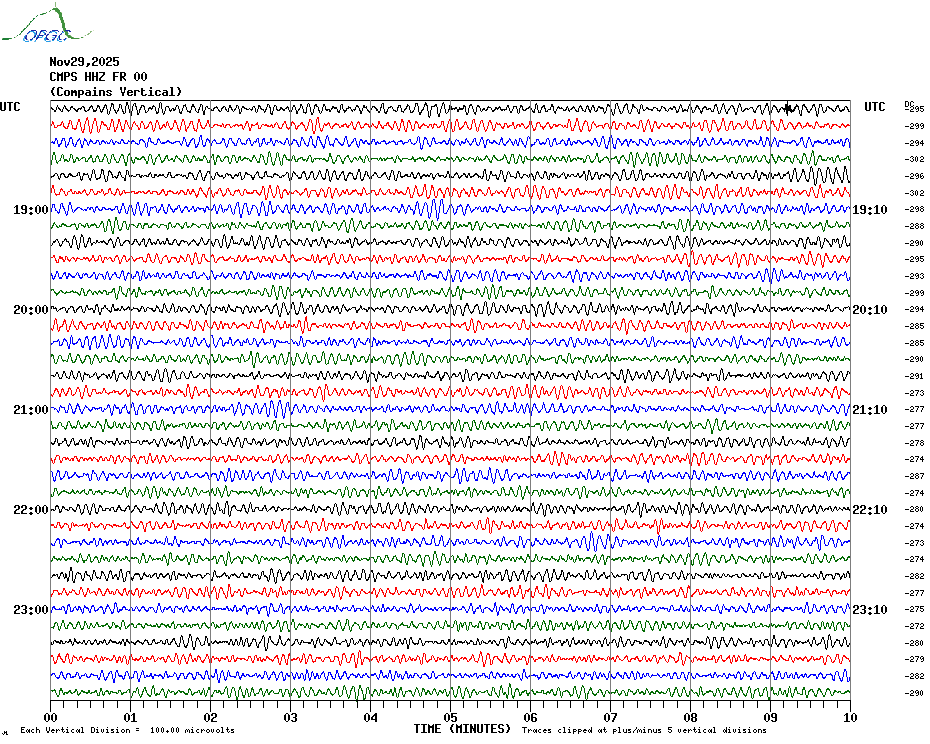The width and height of the screenshot is (930, 744).
Task: Click the (Compains Vertical) subtitle
Action: tap(116, 92)
